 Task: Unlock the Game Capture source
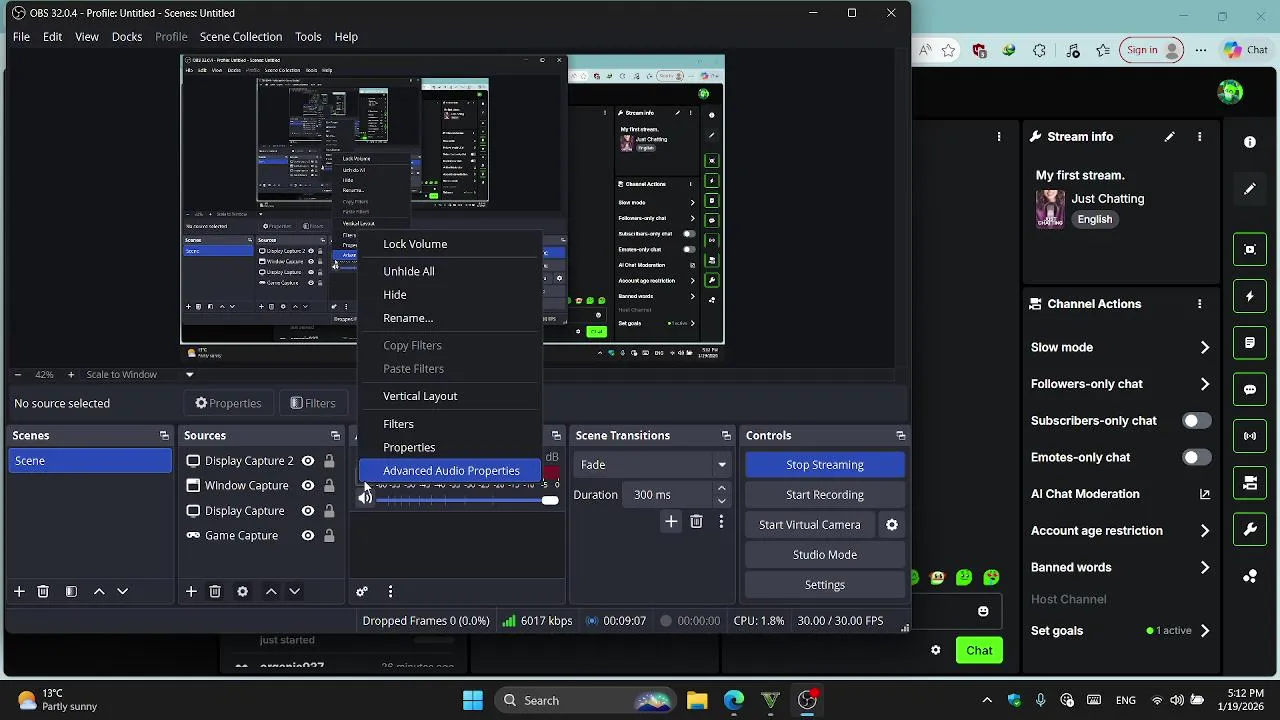click(x=329, y=536)
